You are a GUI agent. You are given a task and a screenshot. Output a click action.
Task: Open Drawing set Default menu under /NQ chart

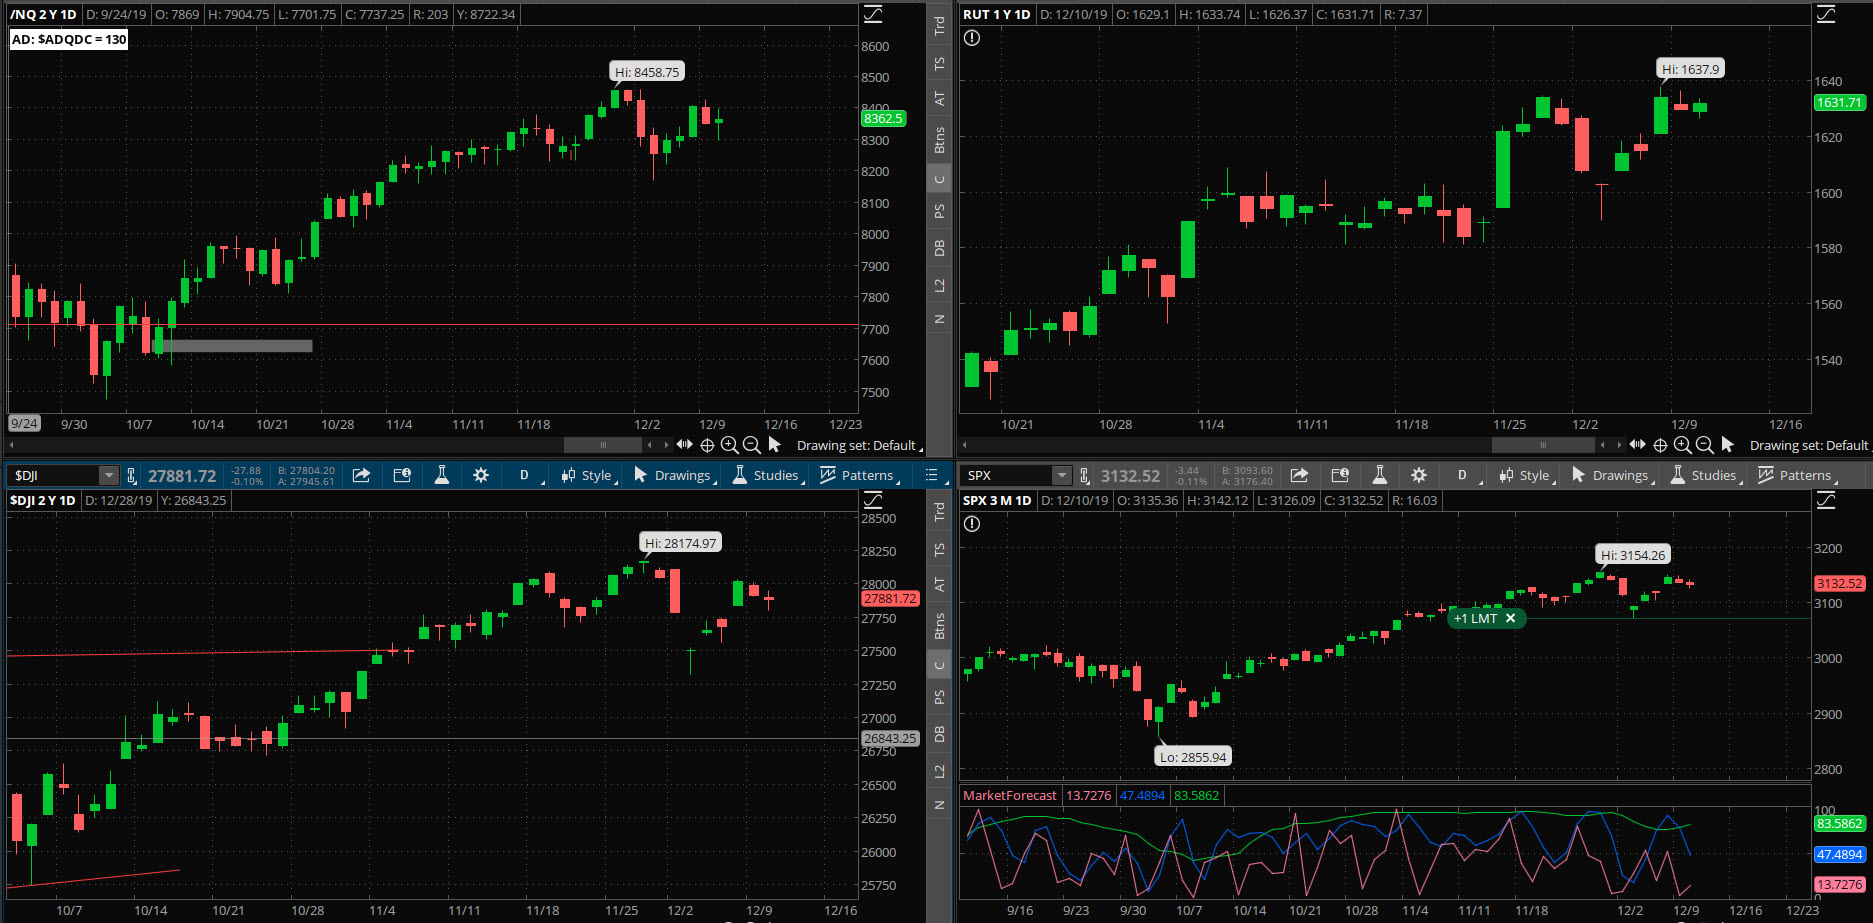coord(858,445)
